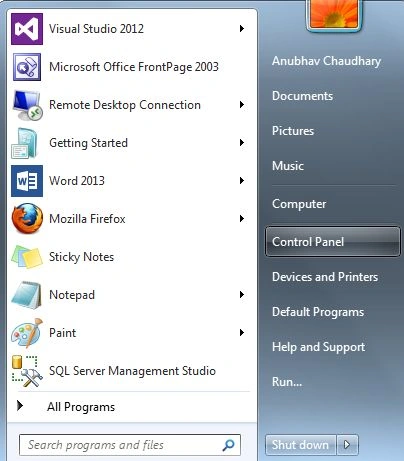Open Anubhav Chaudhary user folder
Image resolution: width=404 pixels, height=461 pixels.
pyautogui.click(x=326, y=61)
